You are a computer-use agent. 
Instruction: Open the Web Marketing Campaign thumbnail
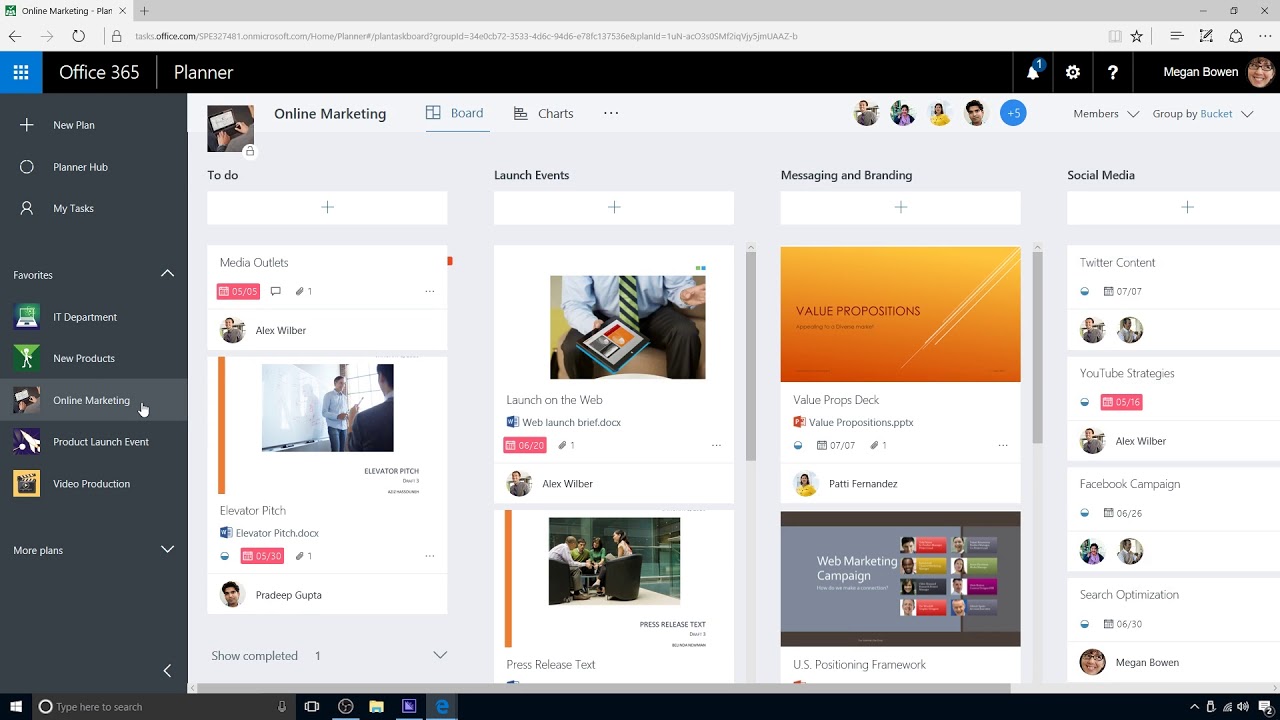tap(901, 579)
